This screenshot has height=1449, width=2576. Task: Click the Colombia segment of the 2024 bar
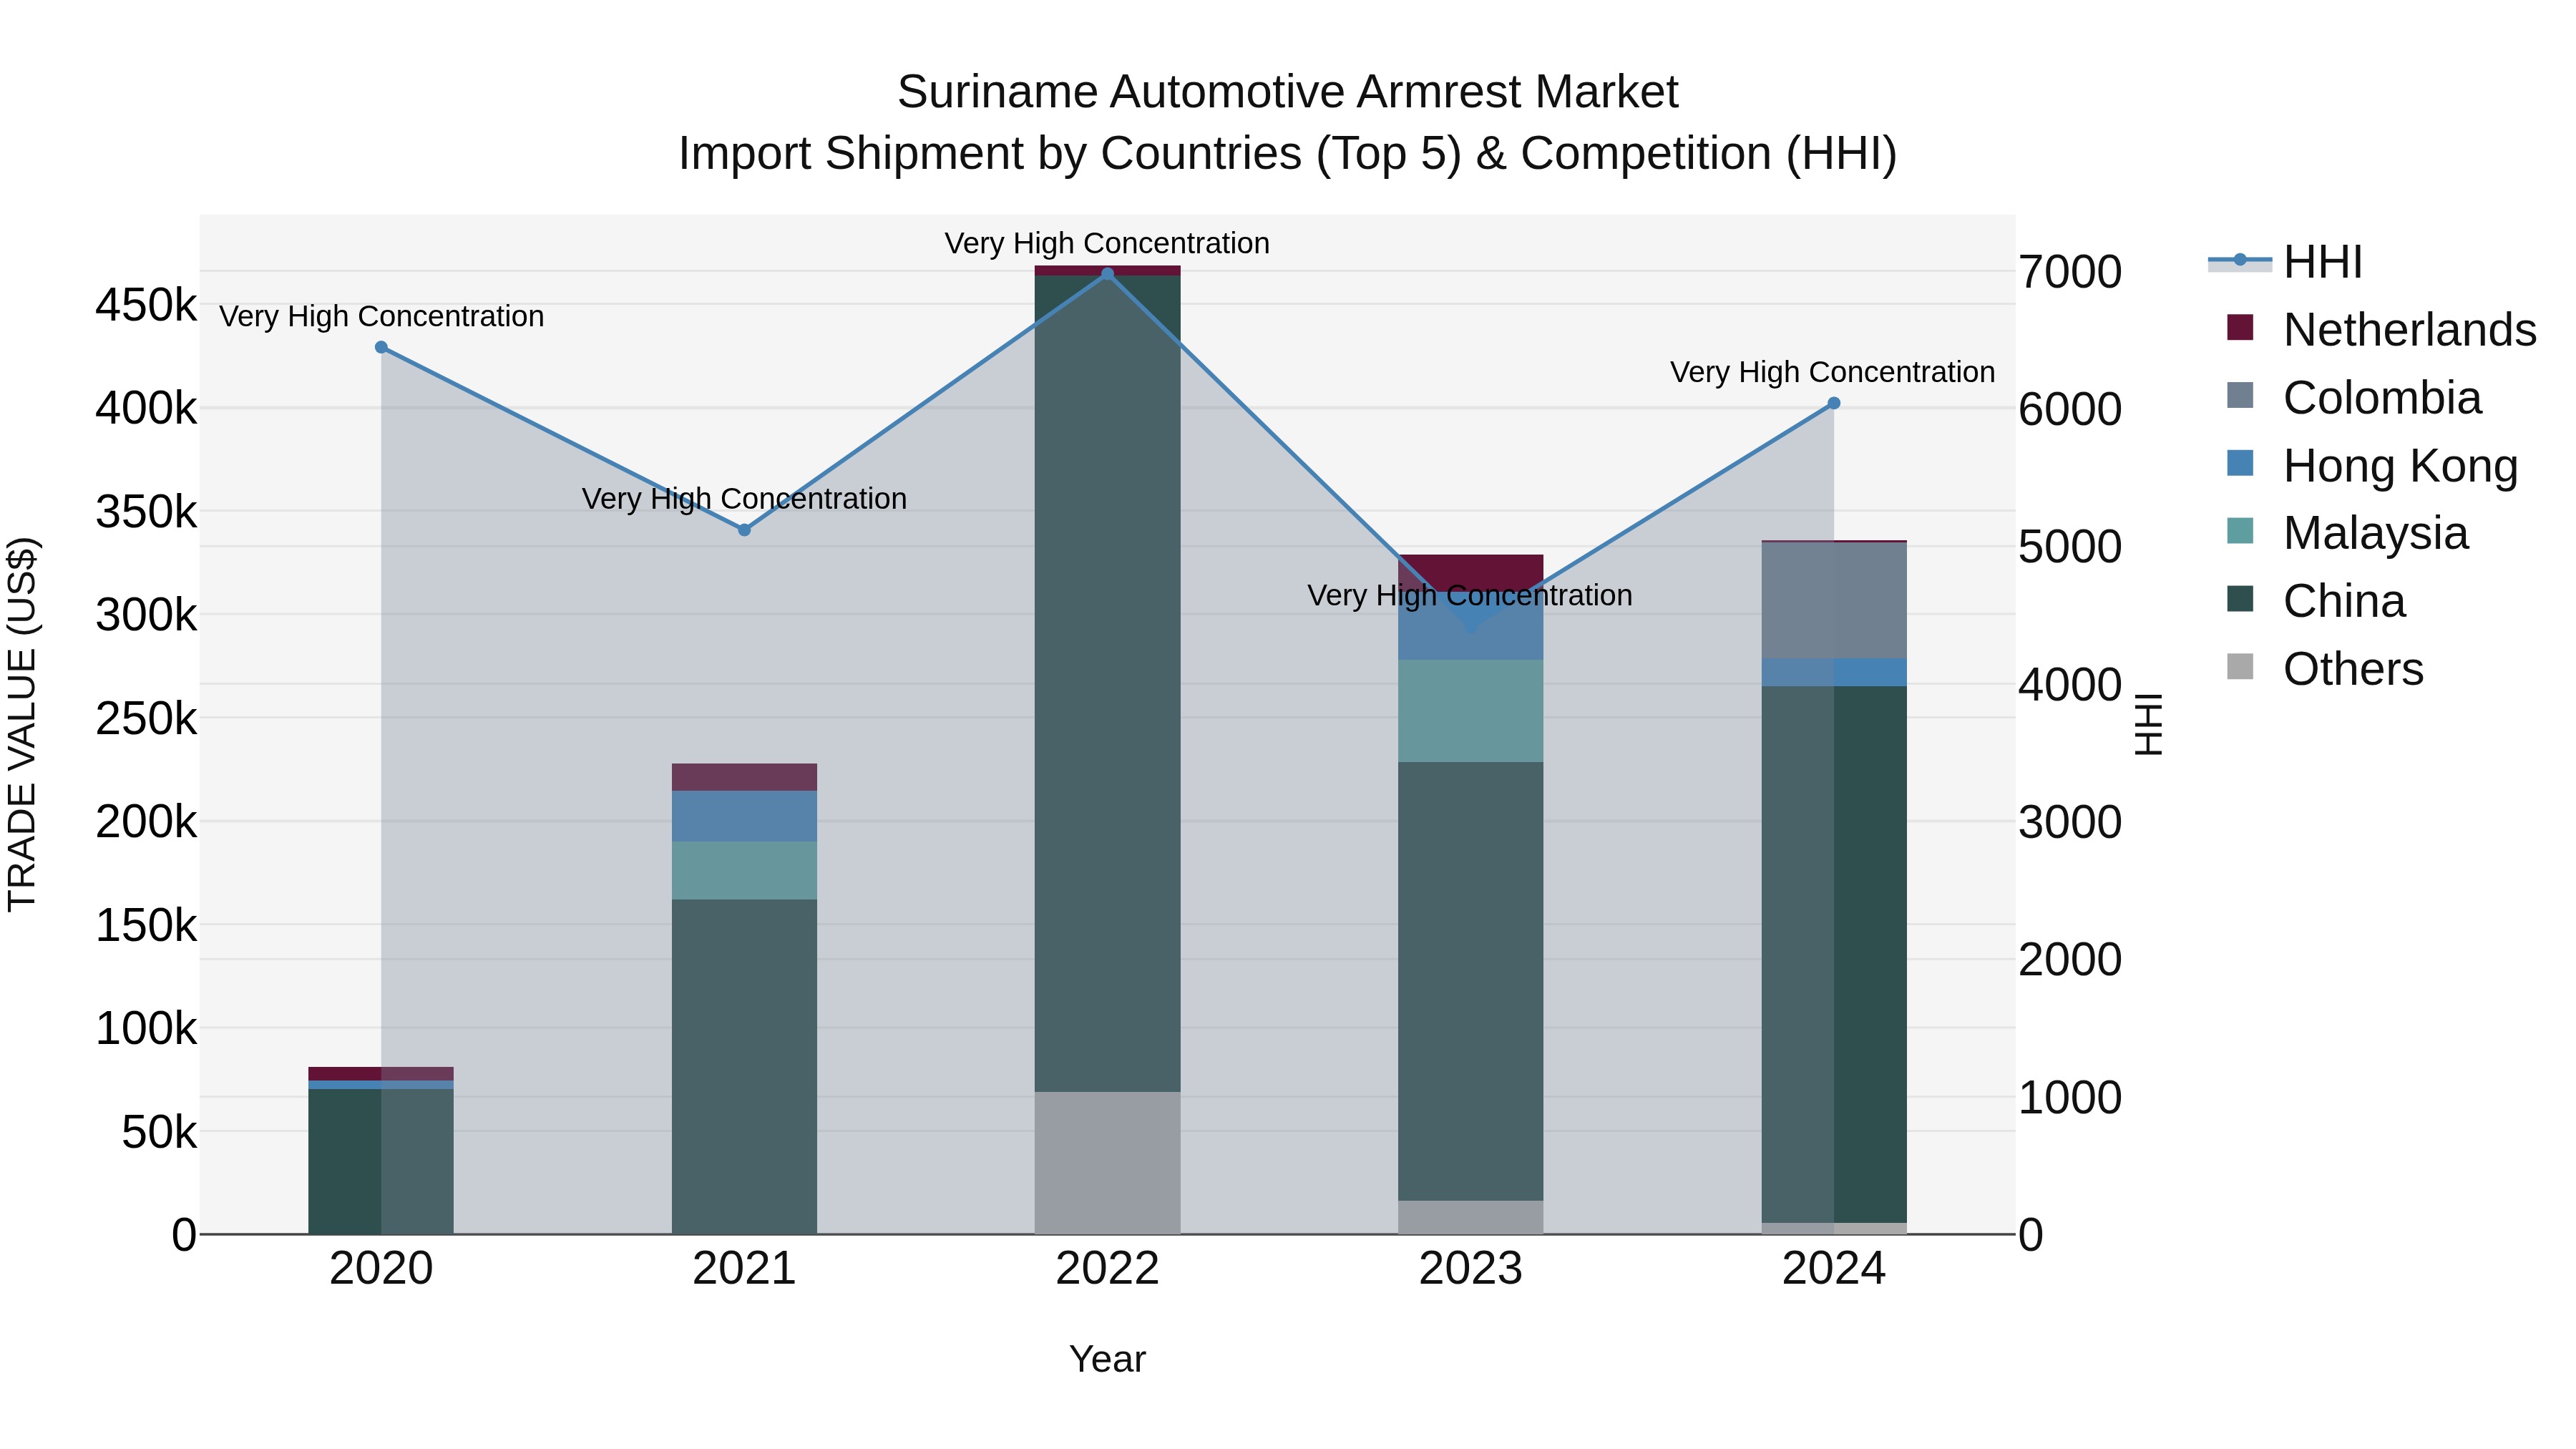pyautogui.click(x=1833, y=601)
